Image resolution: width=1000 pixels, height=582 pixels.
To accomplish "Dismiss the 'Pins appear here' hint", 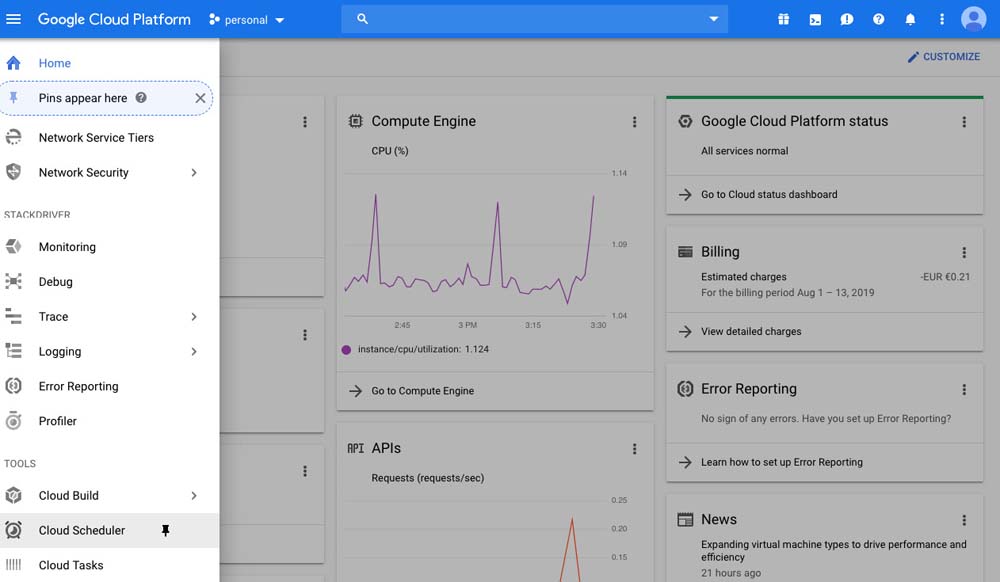I will click(x=200, y=98).
